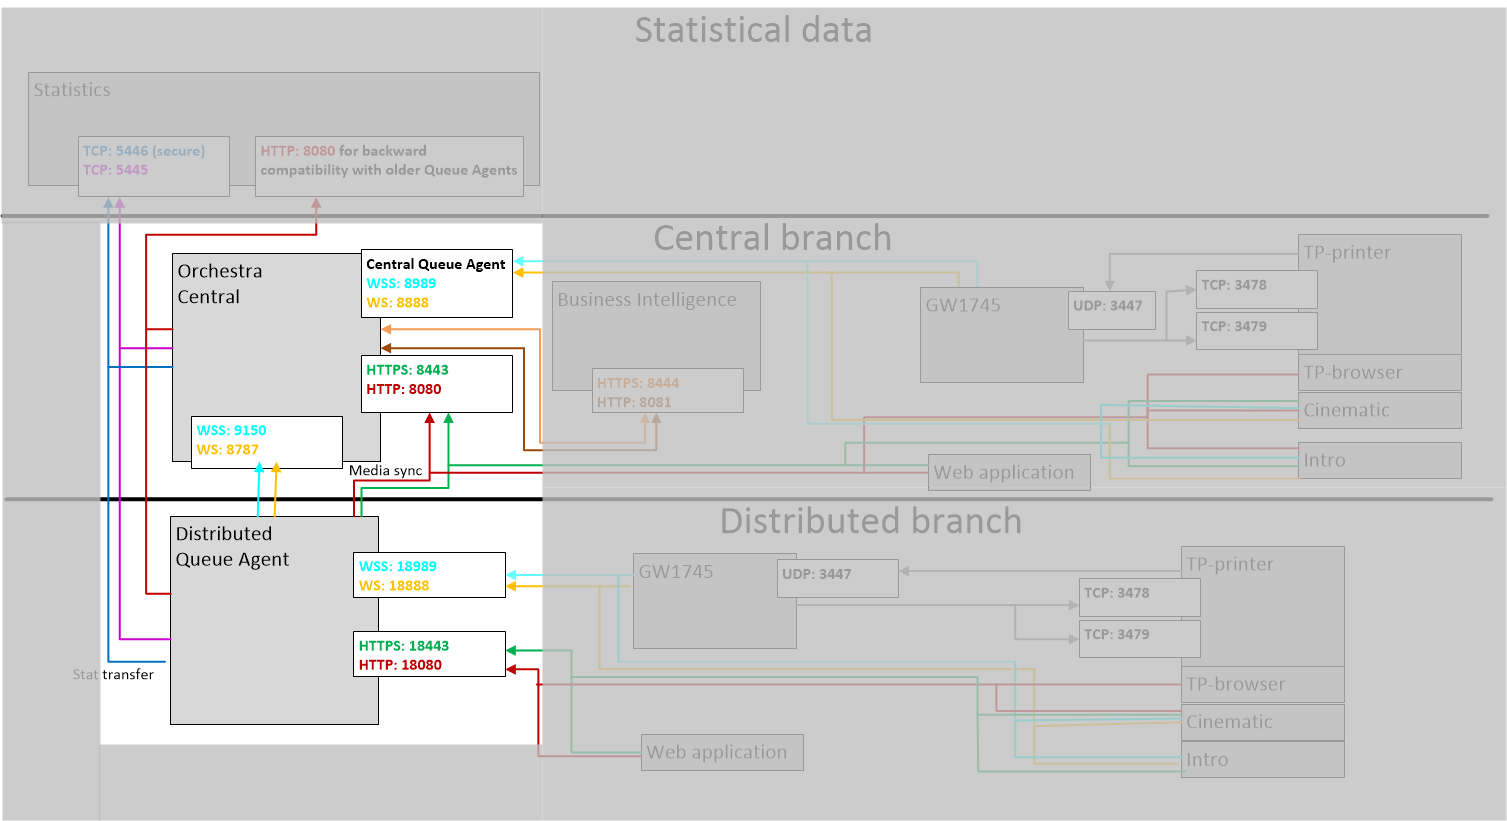1507x821 pixels.
Task: Click the Statistics box title
Action: tap(72, 90)
